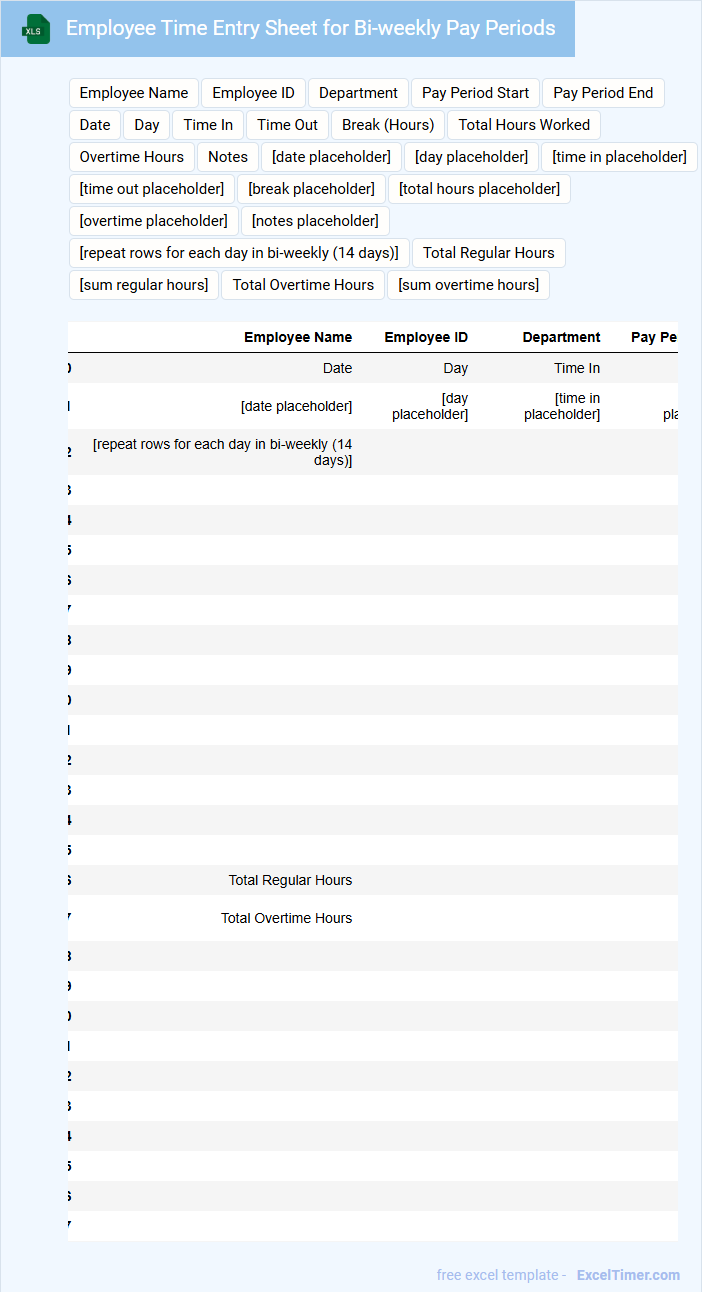Click the Total Overtime Hours table cell
The image size is (702, 1292).
tap(287, 918)
